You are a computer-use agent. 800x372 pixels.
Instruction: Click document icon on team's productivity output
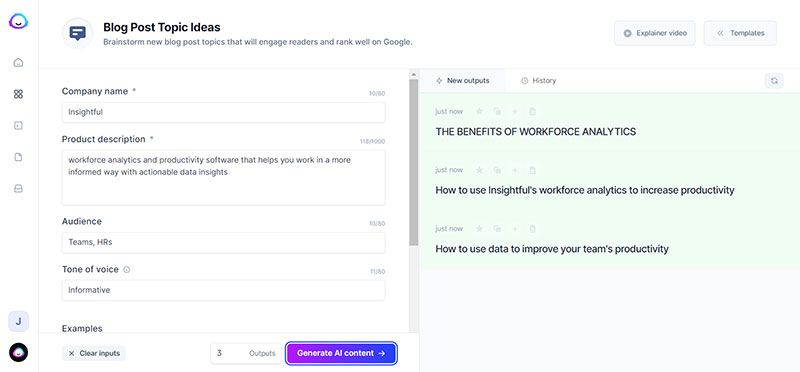pyautogui.click(x=532, y=229)
